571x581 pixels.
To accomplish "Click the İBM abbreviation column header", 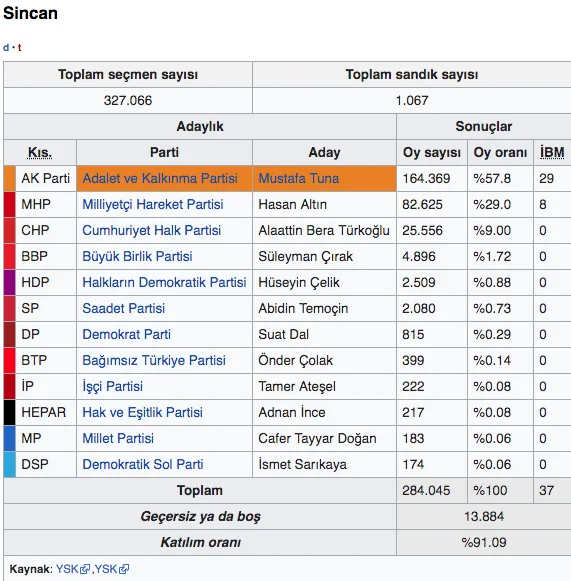I will [552, 153].
